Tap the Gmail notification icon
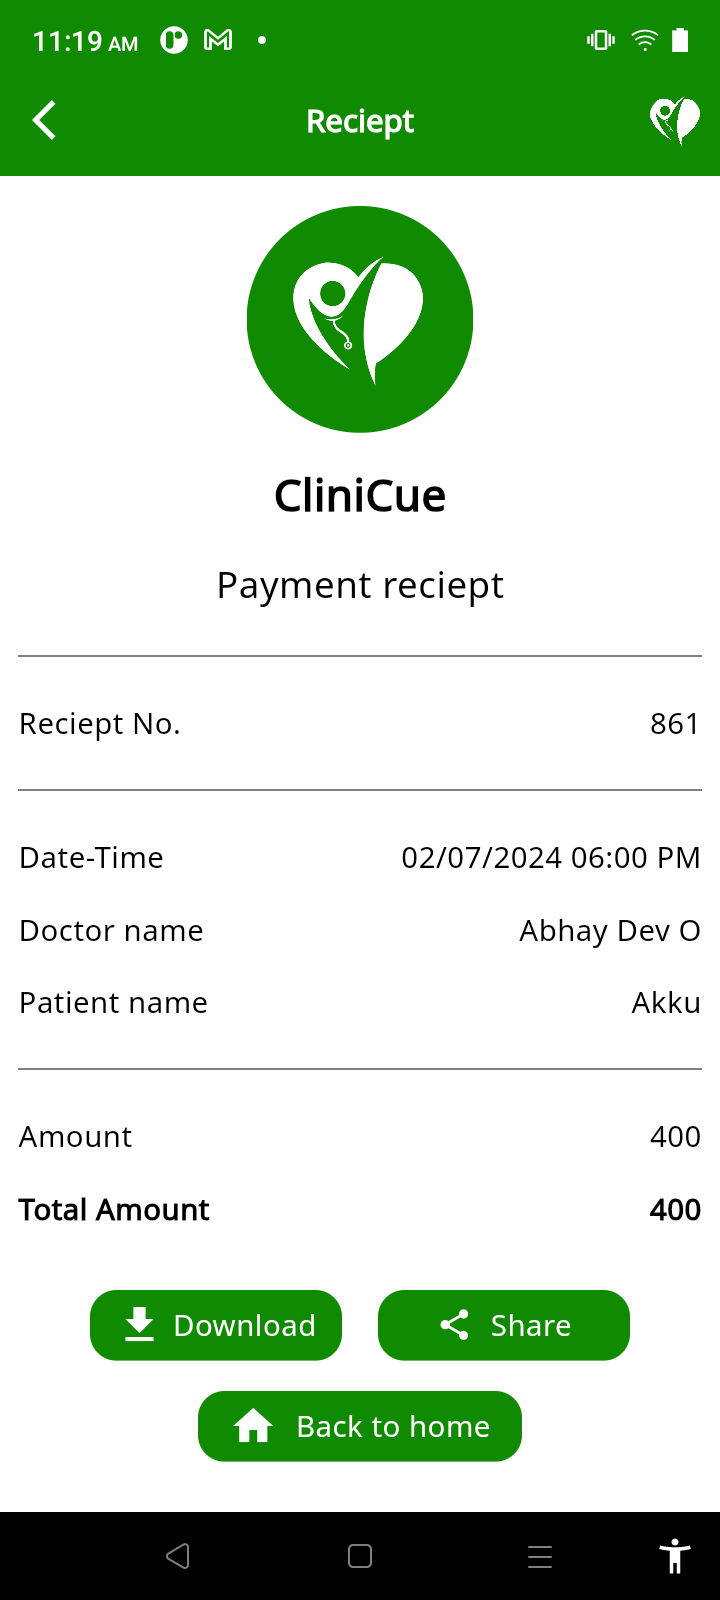The width and height of the screenshot is (720, 1600). [x=218, y=40]
